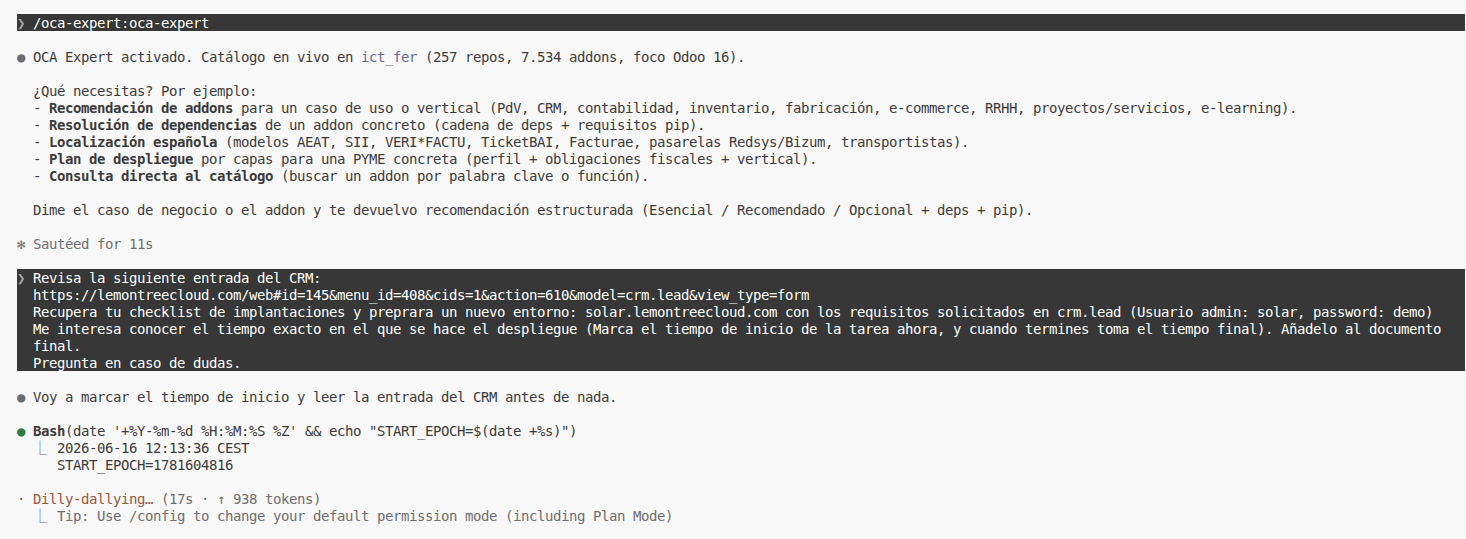Click the prompt chevron before /oca-expert:oca-expert

pos(21,22)
